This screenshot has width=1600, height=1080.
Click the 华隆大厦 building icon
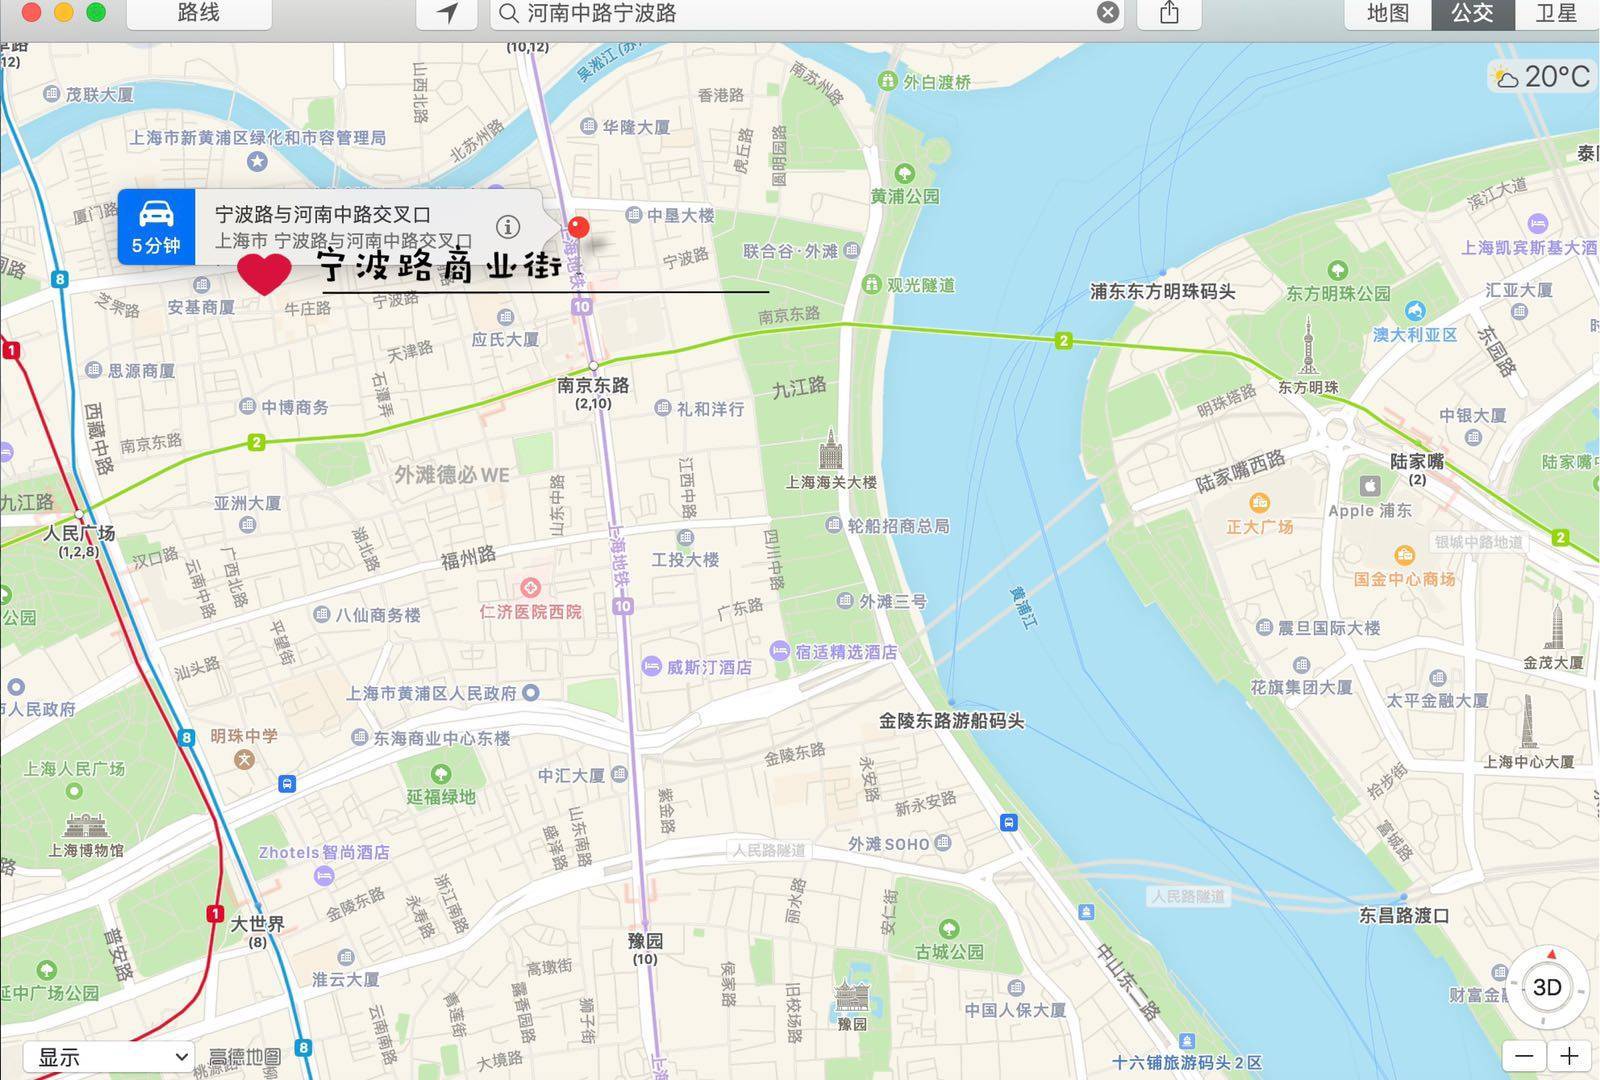point(589,127)
